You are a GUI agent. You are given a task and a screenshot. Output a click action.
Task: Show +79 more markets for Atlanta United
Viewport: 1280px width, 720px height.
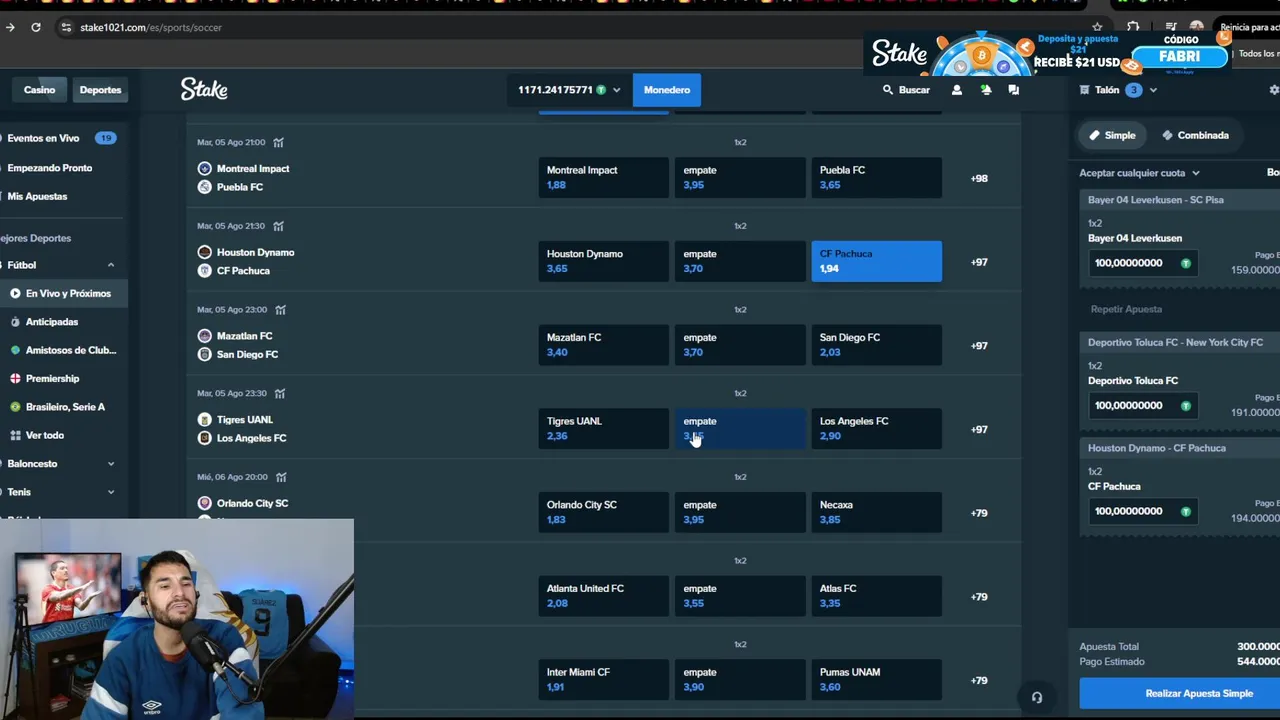[979, 597]
